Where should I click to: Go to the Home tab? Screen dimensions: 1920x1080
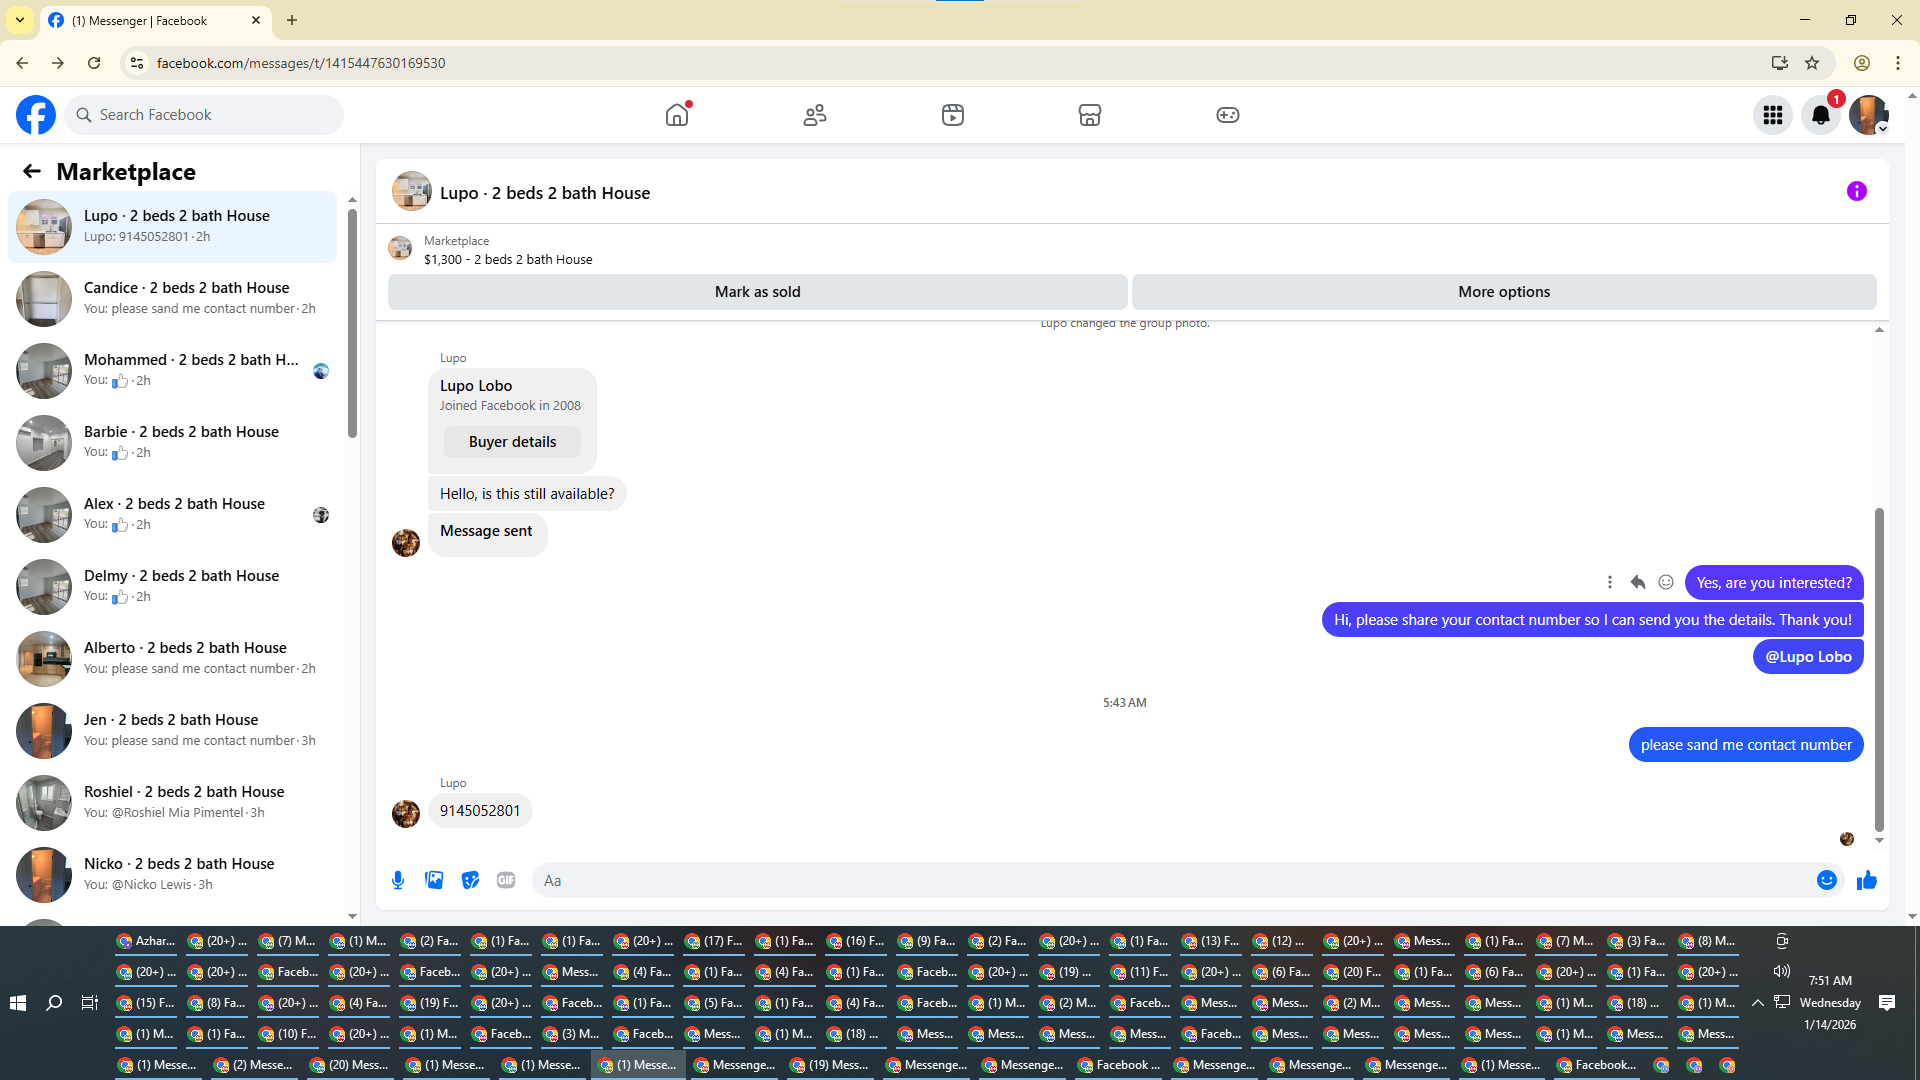677,115
